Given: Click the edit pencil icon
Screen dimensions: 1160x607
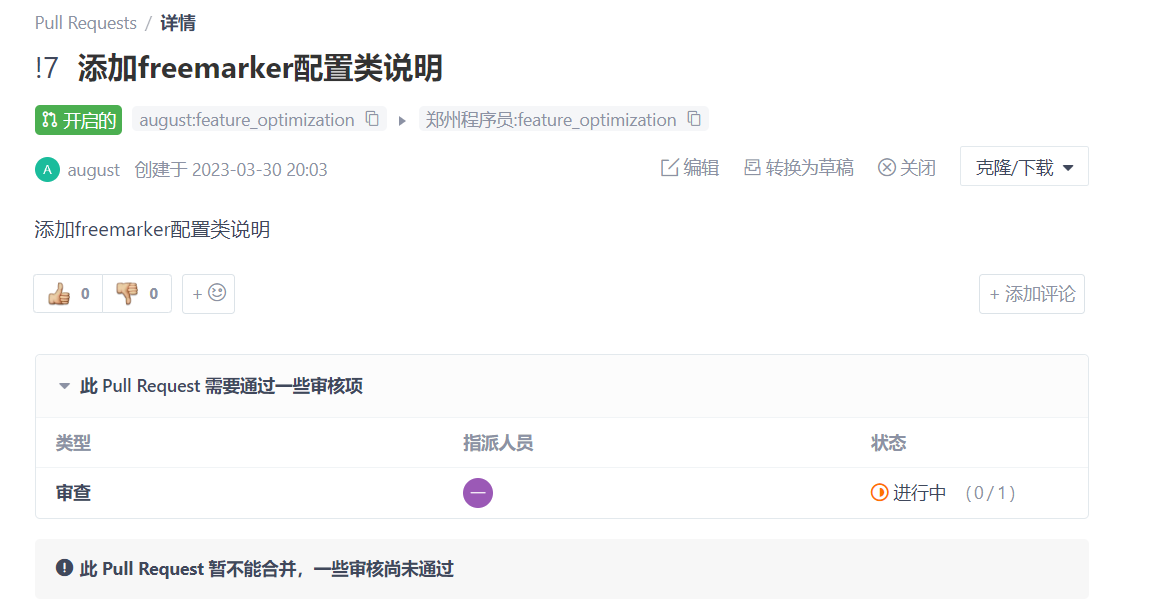Looking at the screenshot, I should point(670,168).
